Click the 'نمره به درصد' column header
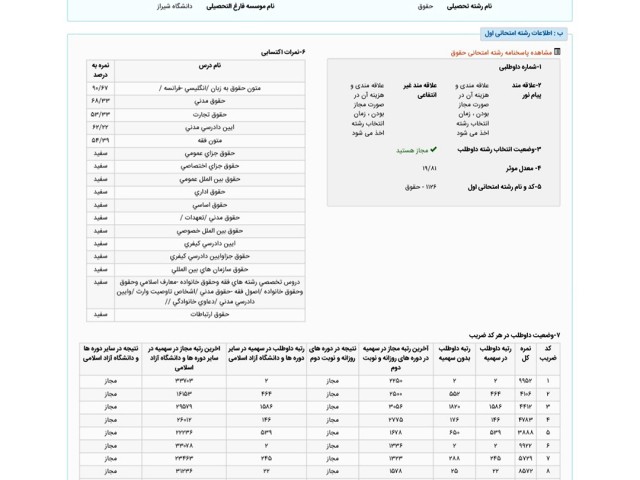The image size is (640, 480). tap(100, 69)
